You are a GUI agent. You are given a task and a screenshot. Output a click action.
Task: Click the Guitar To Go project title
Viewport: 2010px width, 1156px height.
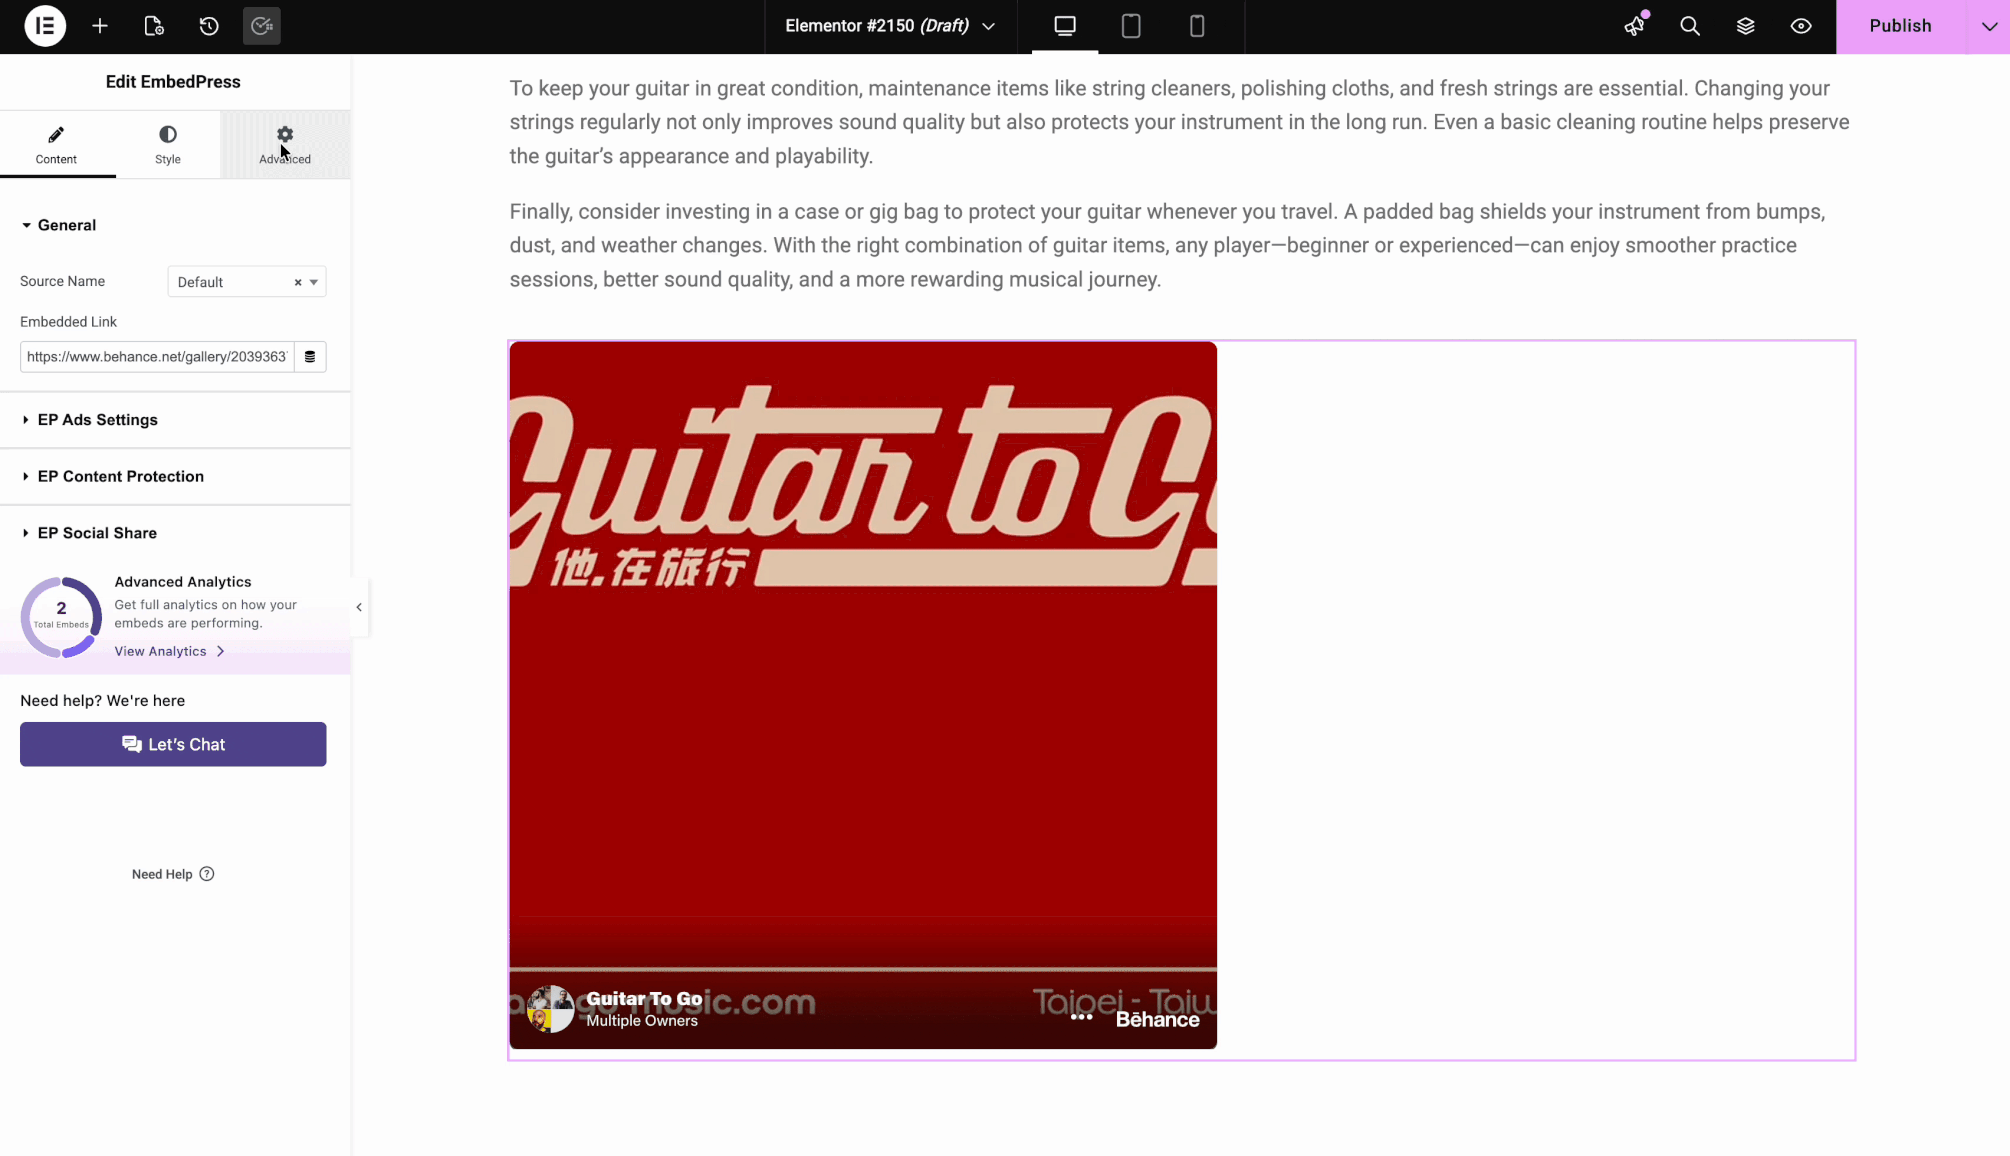[x=644, y=998]
